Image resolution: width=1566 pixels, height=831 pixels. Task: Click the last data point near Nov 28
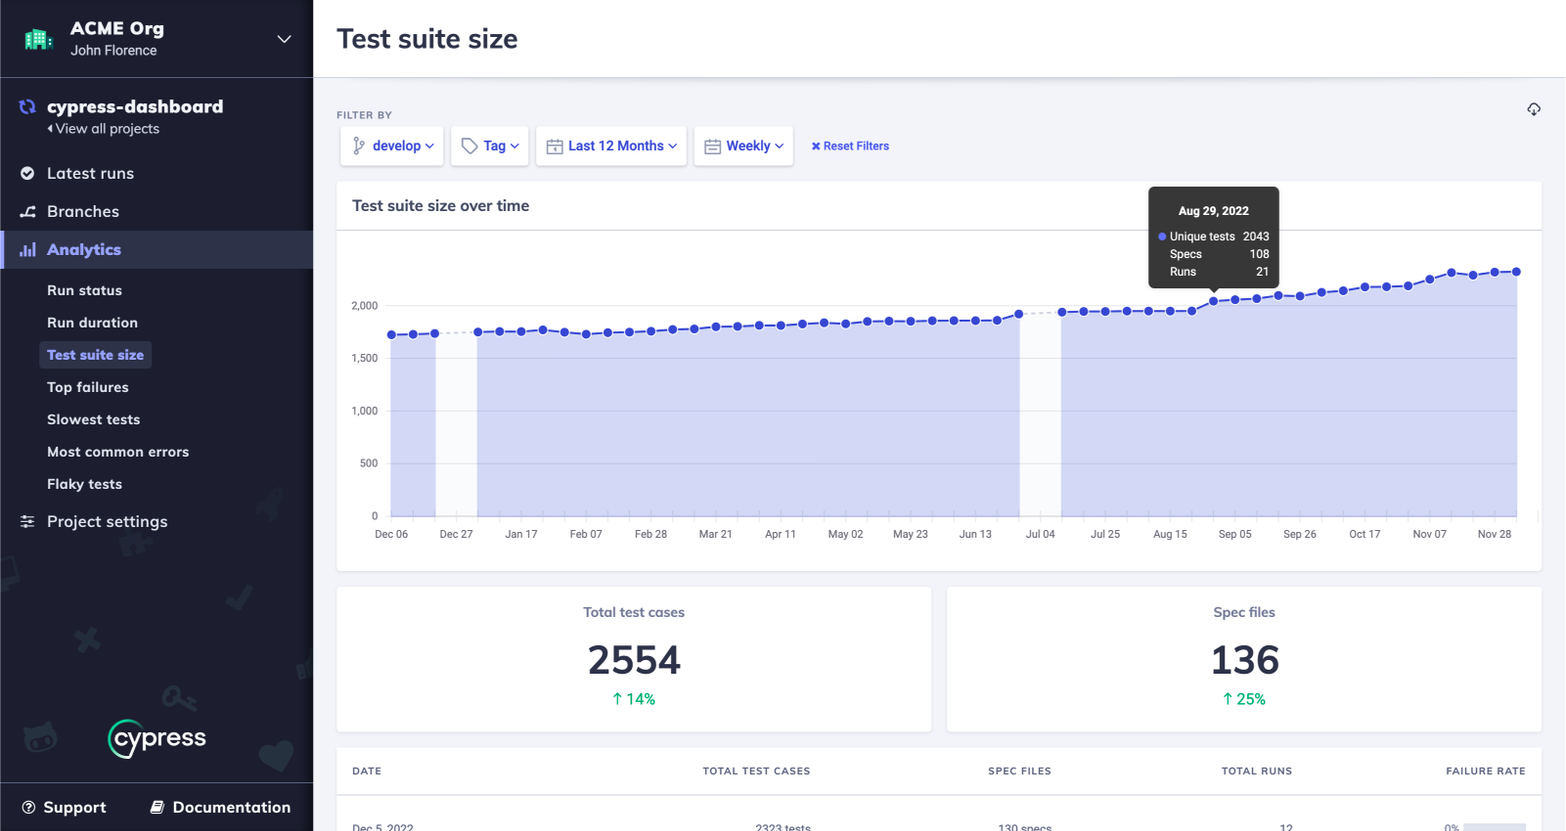1517,272
